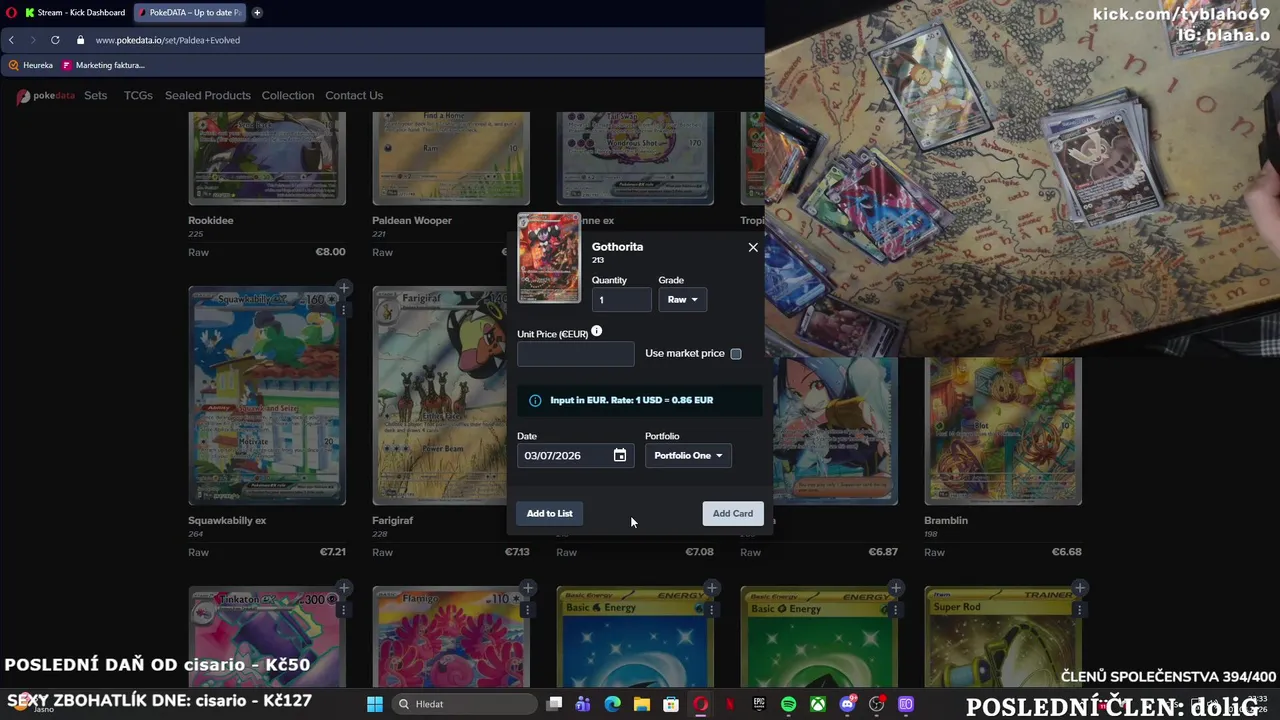Open Contact Us link

354,96
